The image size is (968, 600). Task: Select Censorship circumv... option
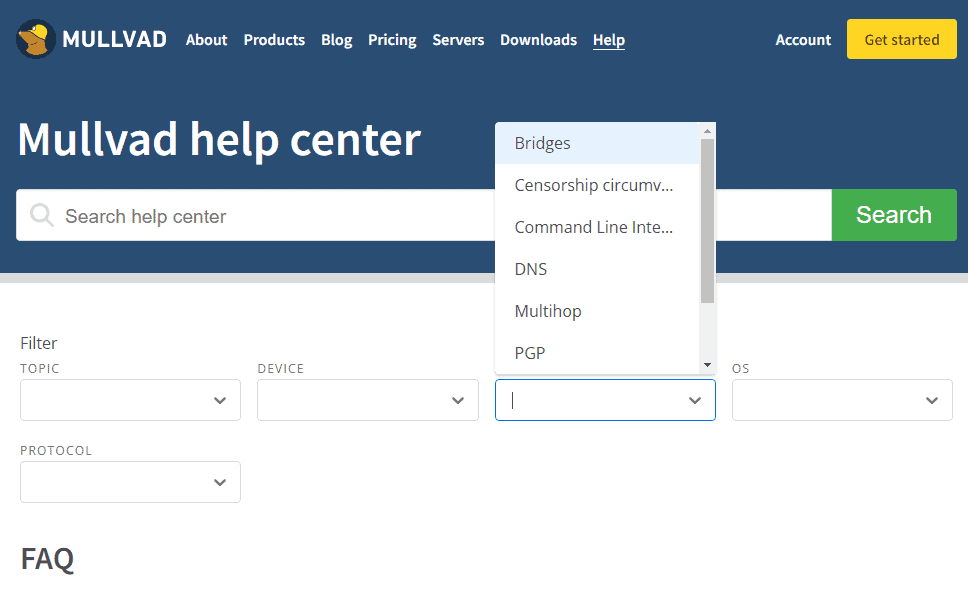597,185
